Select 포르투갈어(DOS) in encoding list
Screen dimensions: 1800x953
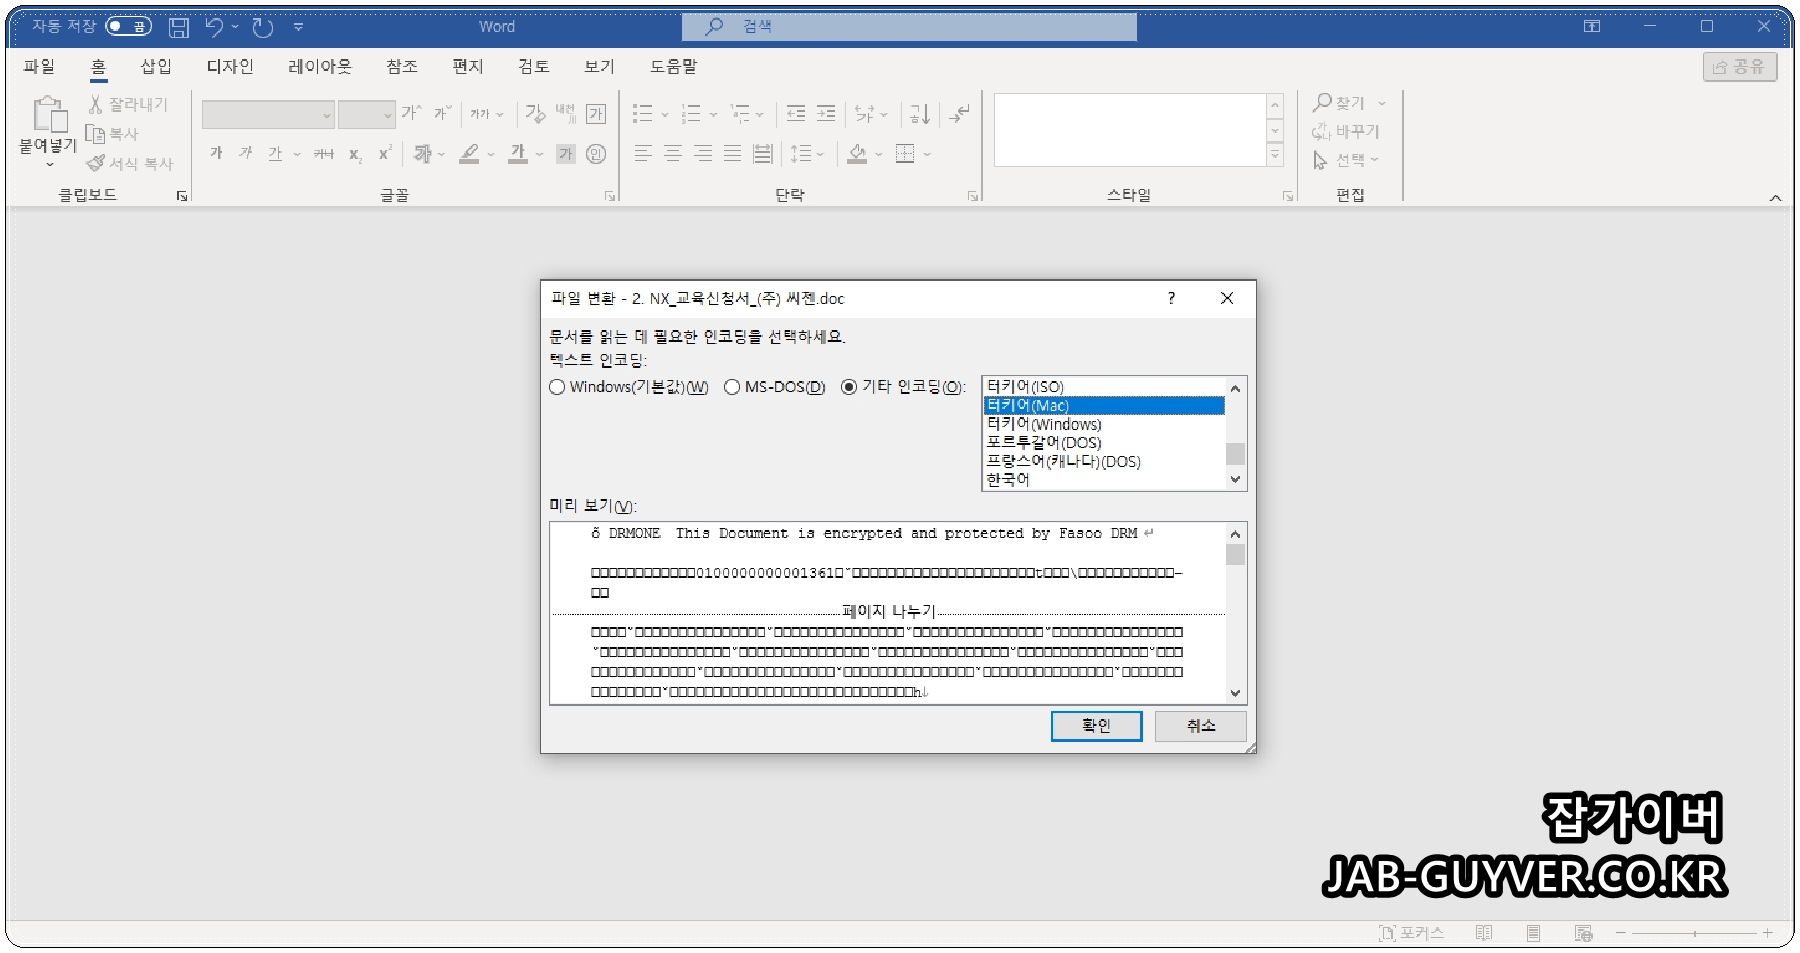1103,443
